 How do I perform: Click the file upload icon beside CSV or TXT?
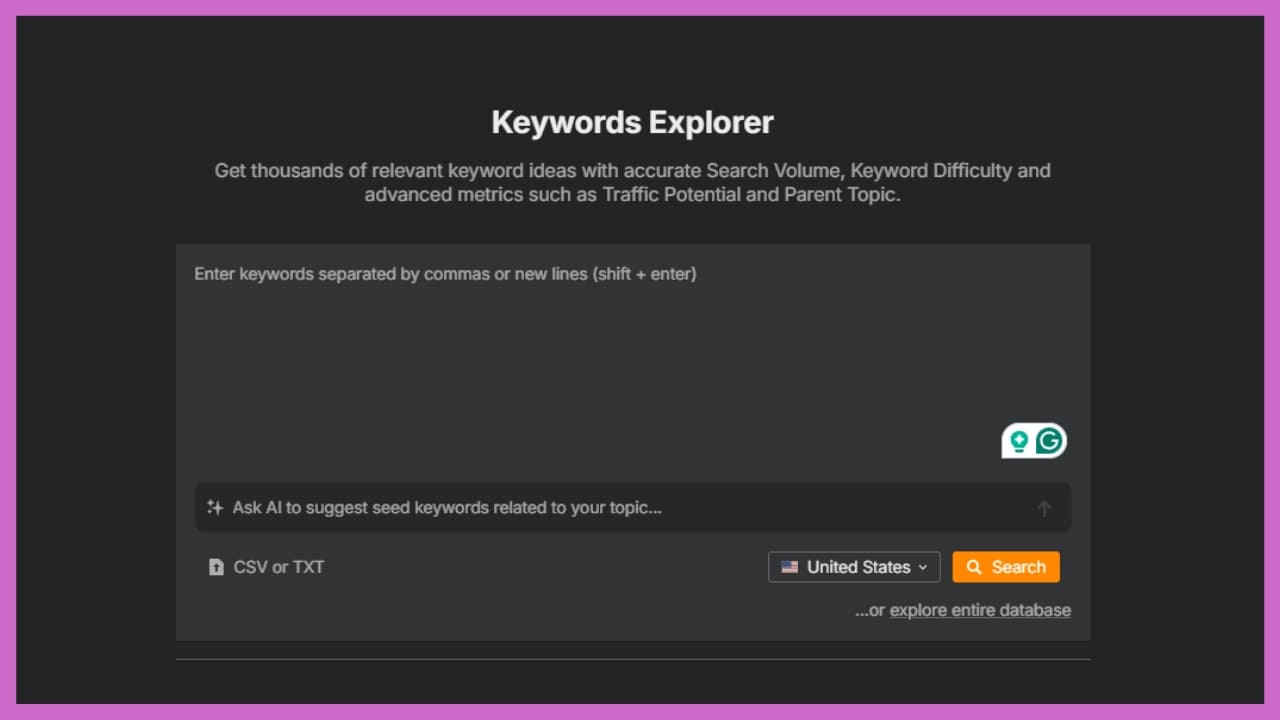coord(217,567)
